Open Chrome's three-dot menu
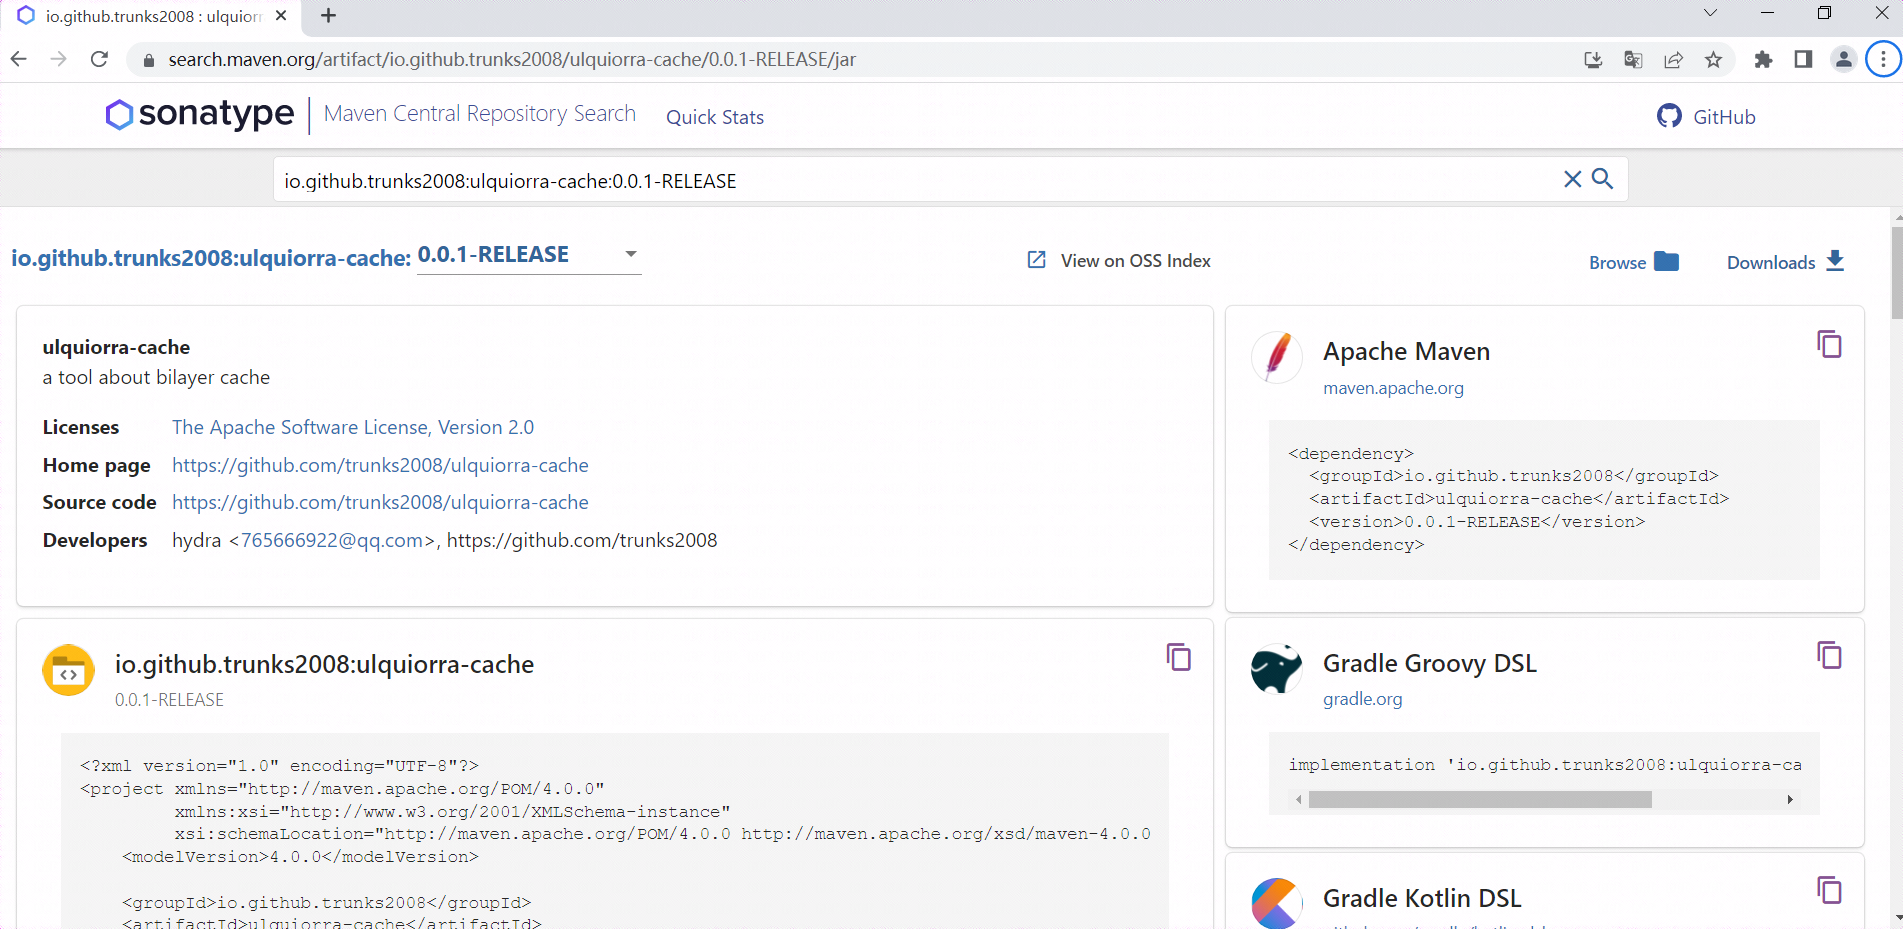Image resolution: width=1903 pixels, height=929 pixels. coord(1883,59)
